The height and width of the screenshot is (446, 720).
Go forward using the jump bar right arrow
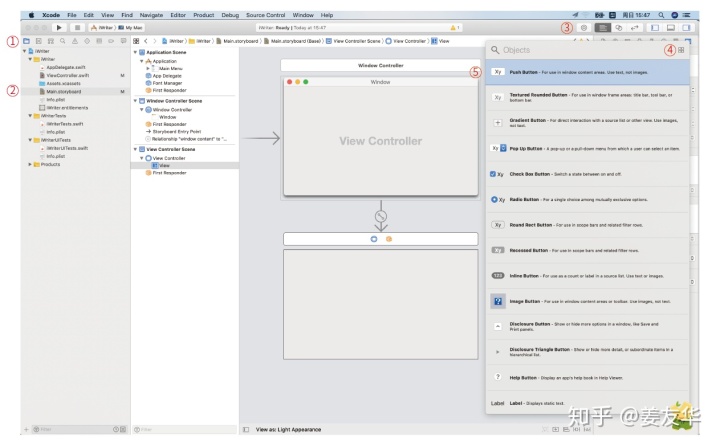coord(155,41)
